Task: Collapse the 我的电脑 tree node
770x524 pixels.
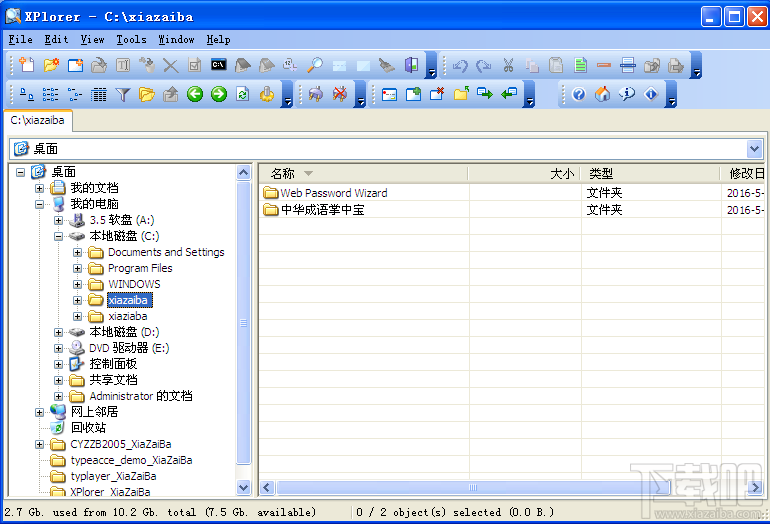Action: (39, 204)
